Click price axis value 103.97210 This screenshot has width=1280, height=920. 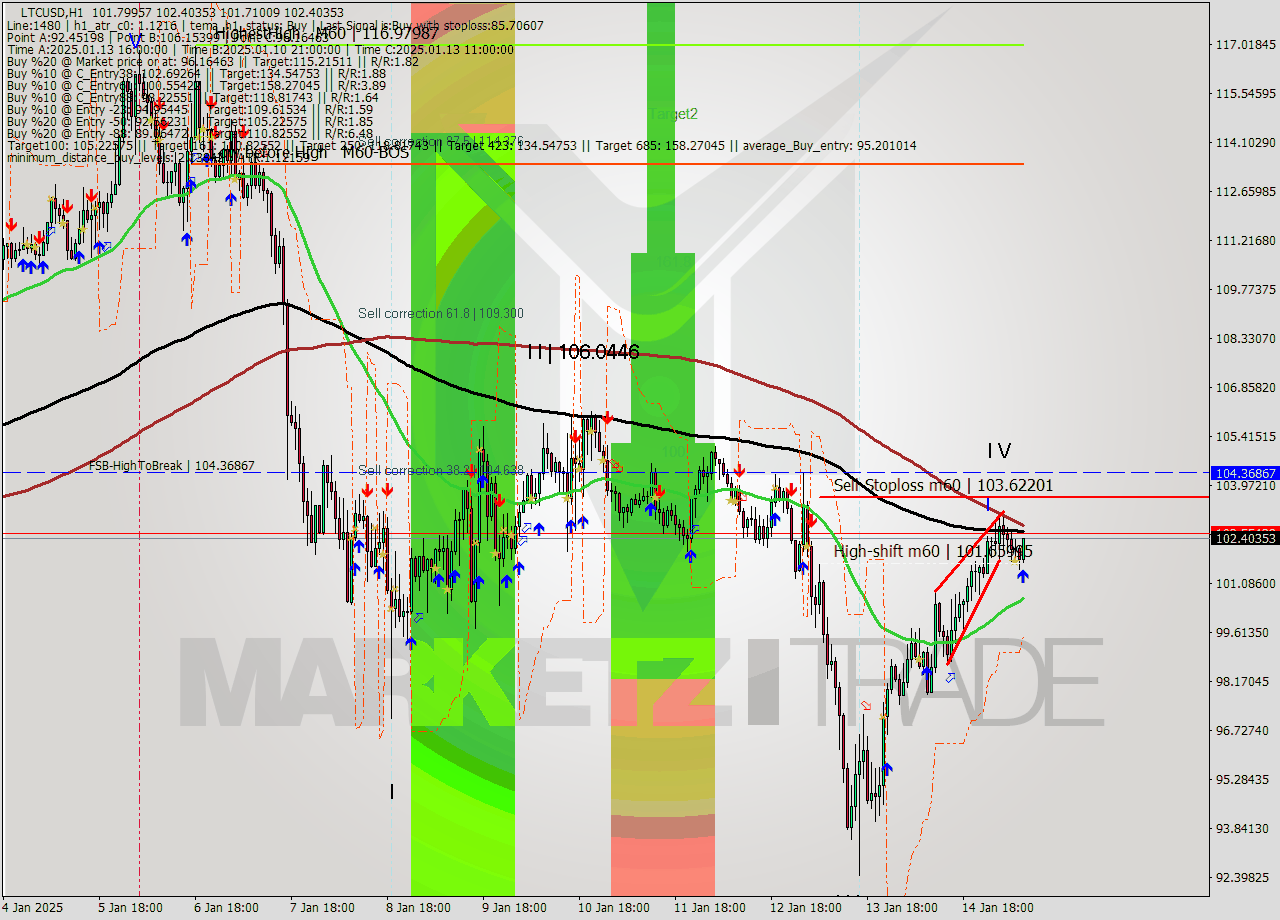(x=1245, y=485)
